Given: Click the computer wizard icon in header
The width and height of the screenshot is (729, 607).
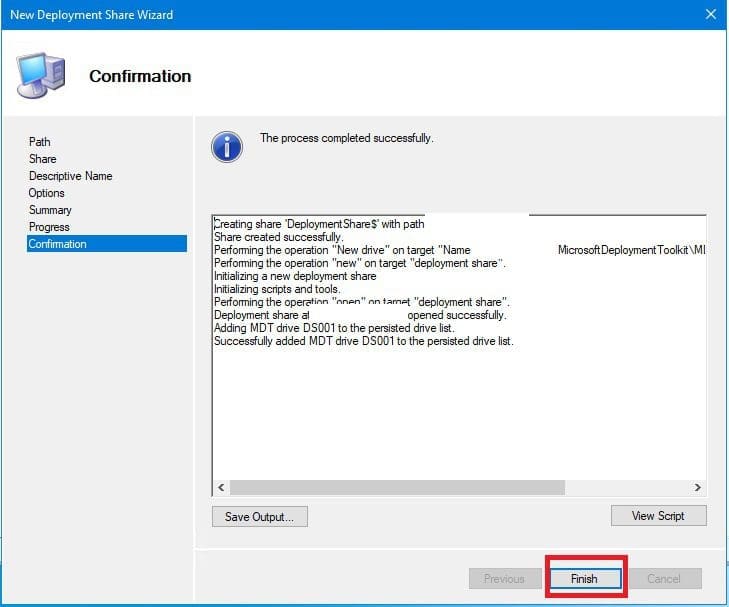Looking at the screenshot, I should [x=40, y=75].
